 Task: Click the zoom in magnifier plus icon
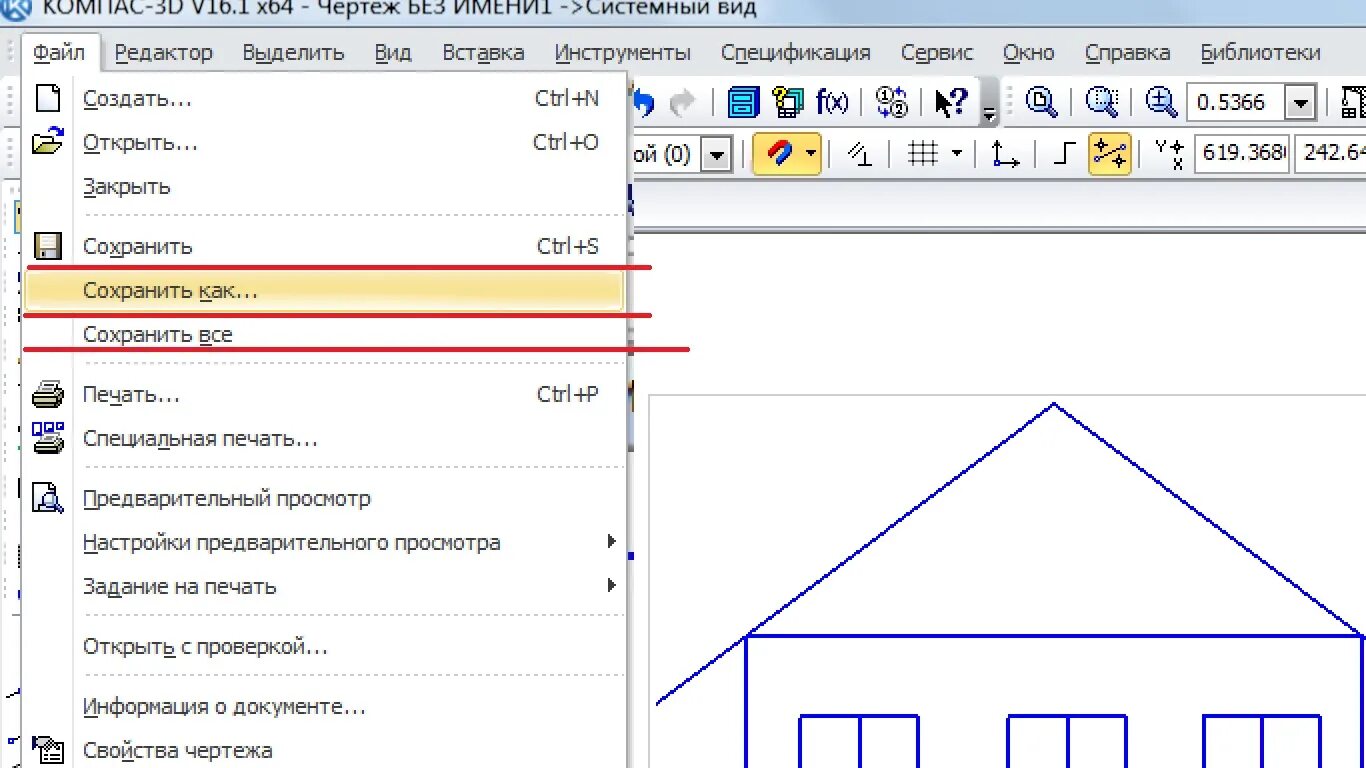[x=1161, y=102]
